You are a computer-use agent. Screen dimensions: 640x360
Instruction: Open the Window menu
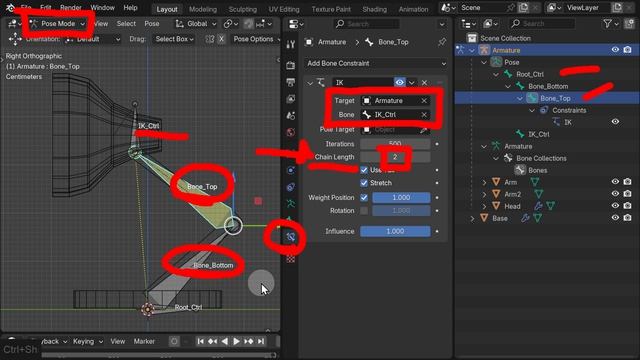(x=102, y=8)
